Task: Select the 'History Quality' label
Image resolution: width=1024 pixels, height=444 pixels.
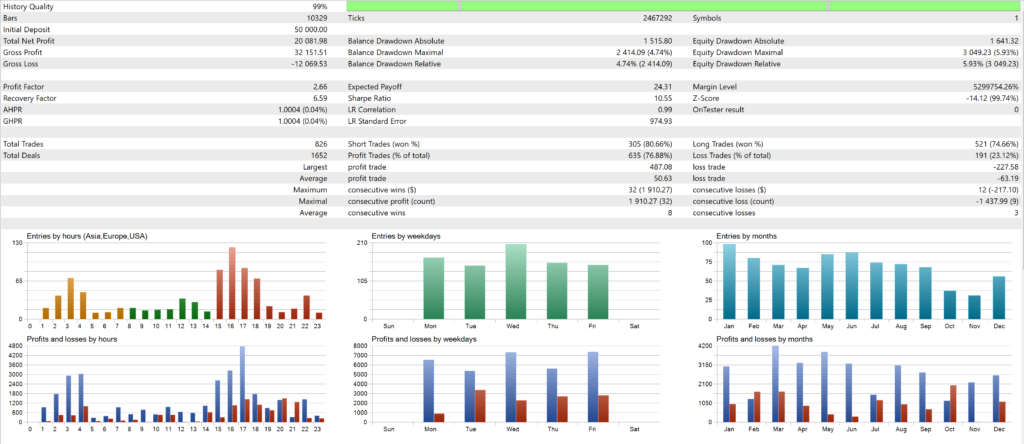Action: tap(28, 7)
